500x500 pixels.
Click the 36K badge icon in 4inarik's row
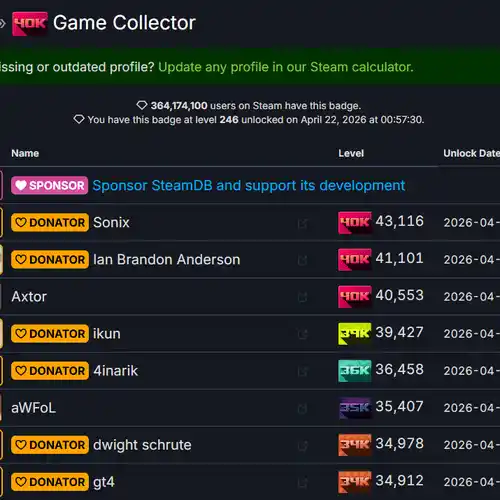(x=354, y=370)
